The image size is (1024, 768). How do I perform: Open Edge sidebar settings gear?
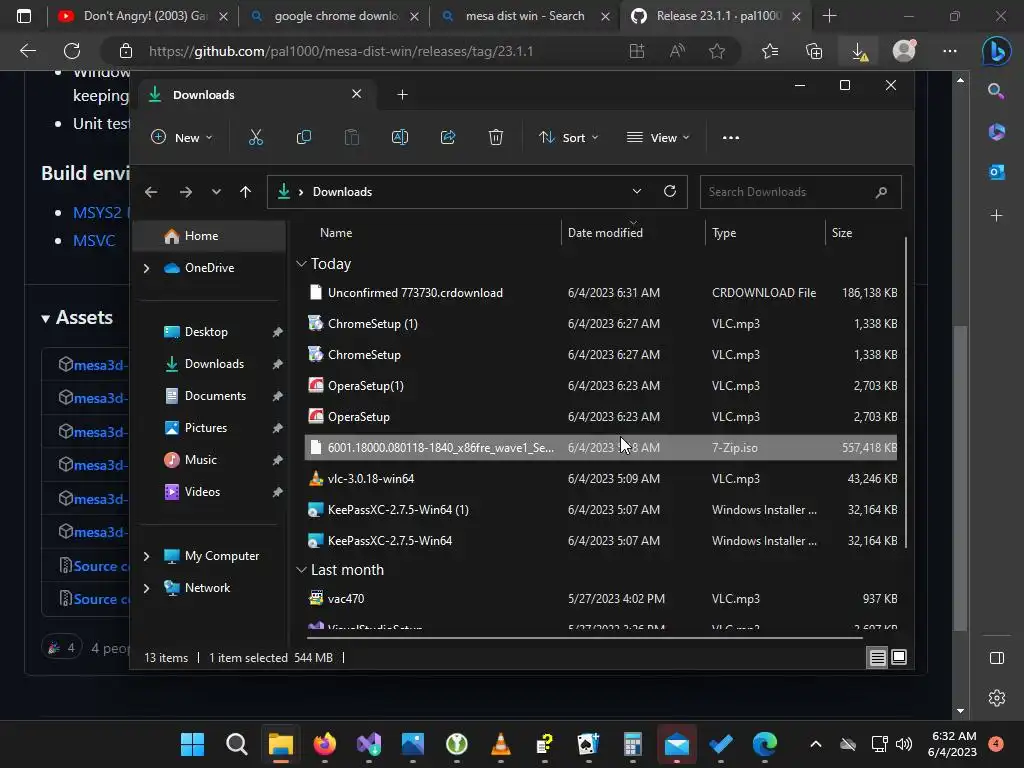[x=997, y=697]
